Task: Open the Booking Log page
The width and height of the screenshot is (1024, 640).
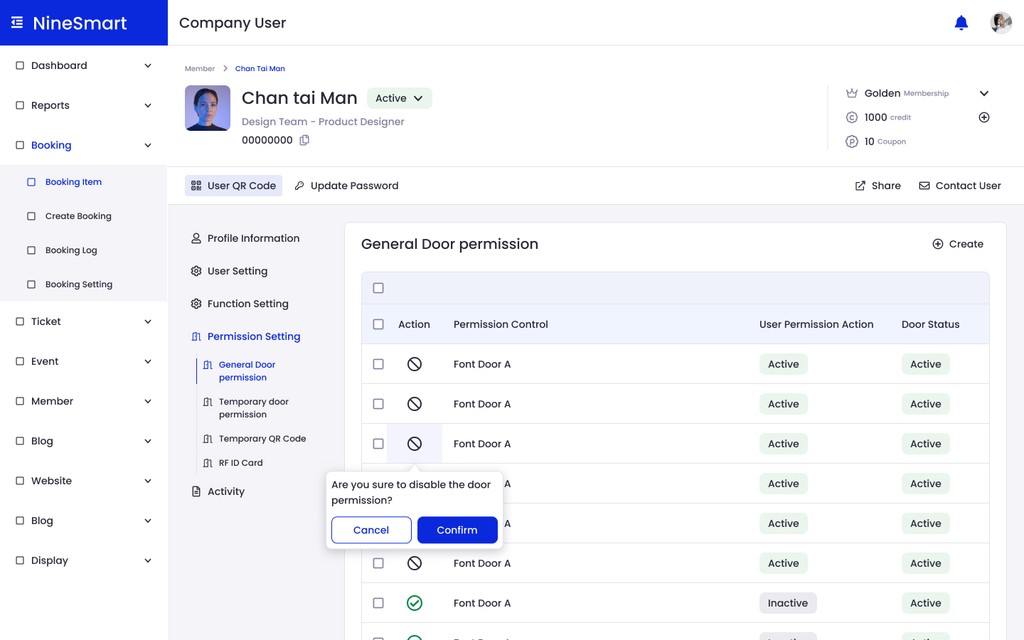Action: pyautogui.click(x=71, y=250)
